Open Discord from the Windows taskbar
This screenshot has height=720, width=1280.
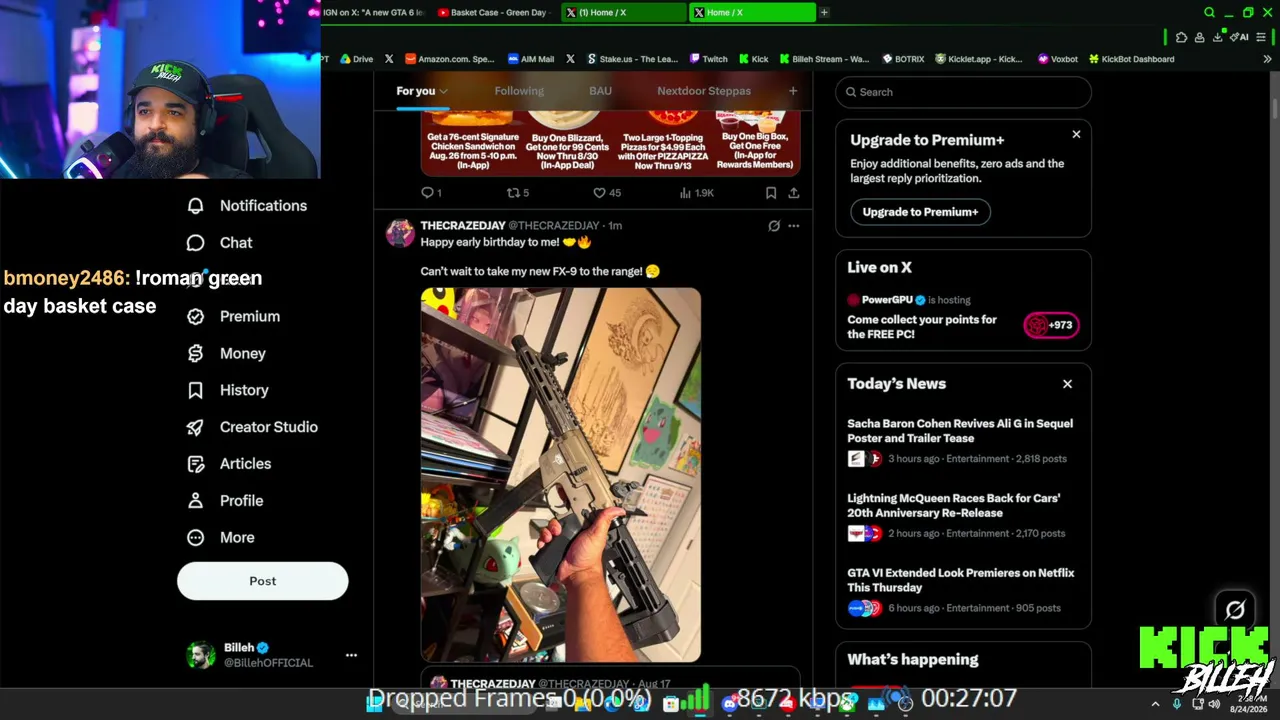[729, 703]
